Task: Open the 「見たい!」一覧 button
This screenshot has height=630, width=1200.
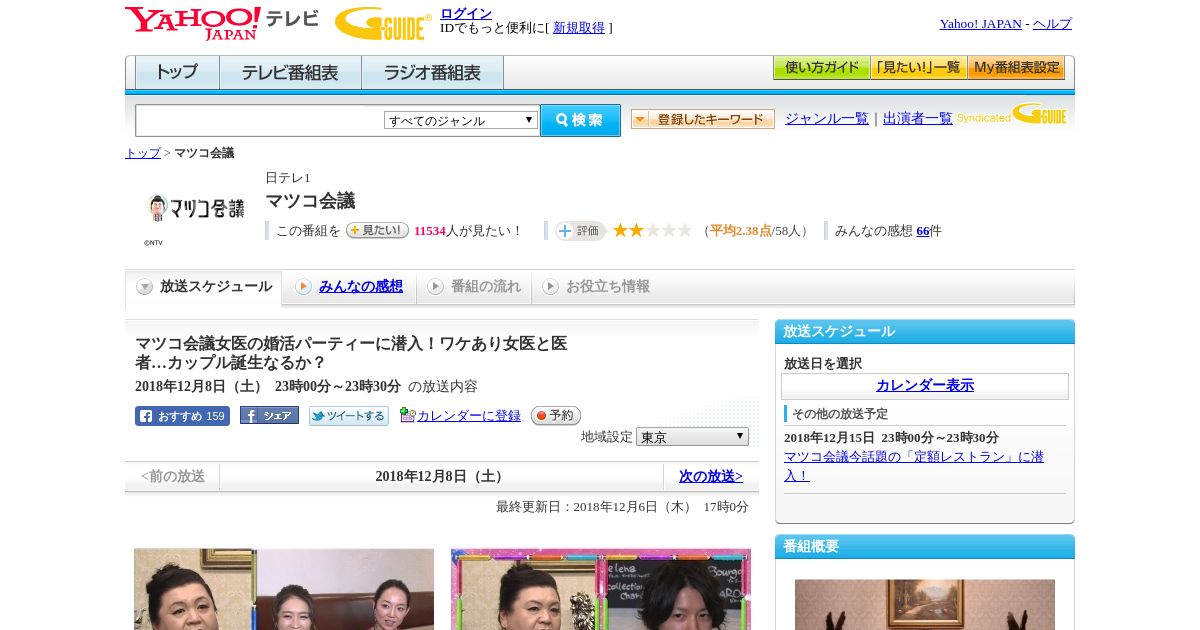Action: click(918, 68)
